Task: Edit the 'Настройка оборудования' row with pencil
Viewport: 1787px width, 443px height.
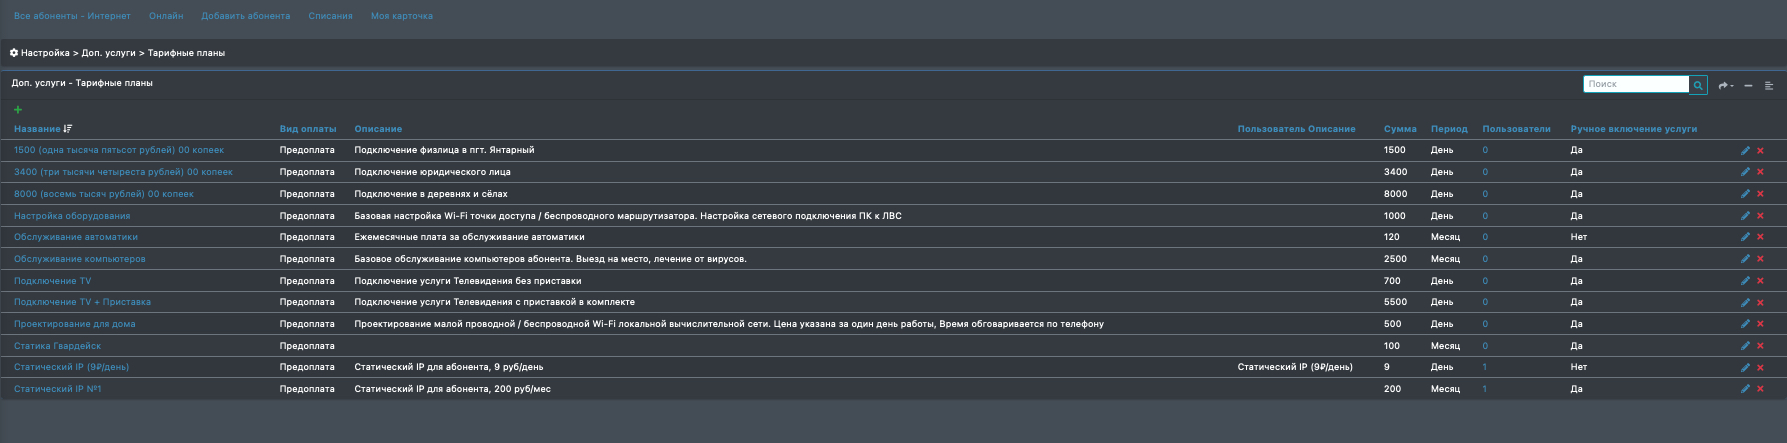Action: click(x=1745, y=216)
